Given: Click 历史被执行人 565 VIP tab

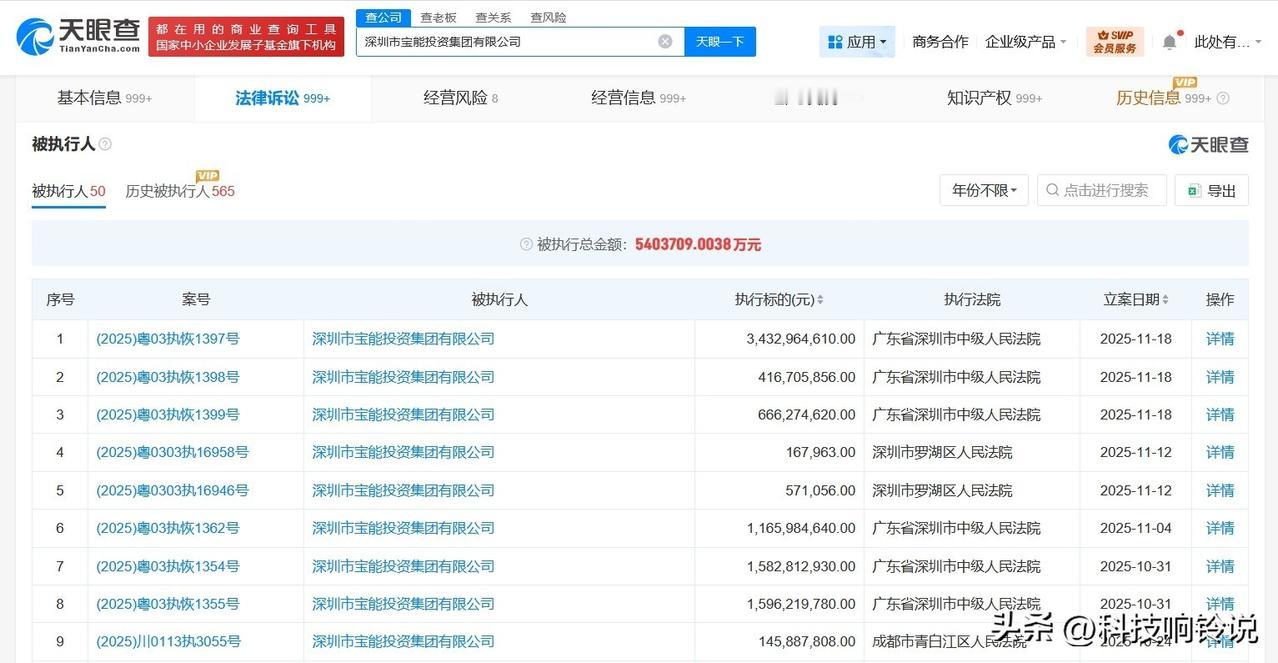Looking at the screenshot, I should [180, 191].
